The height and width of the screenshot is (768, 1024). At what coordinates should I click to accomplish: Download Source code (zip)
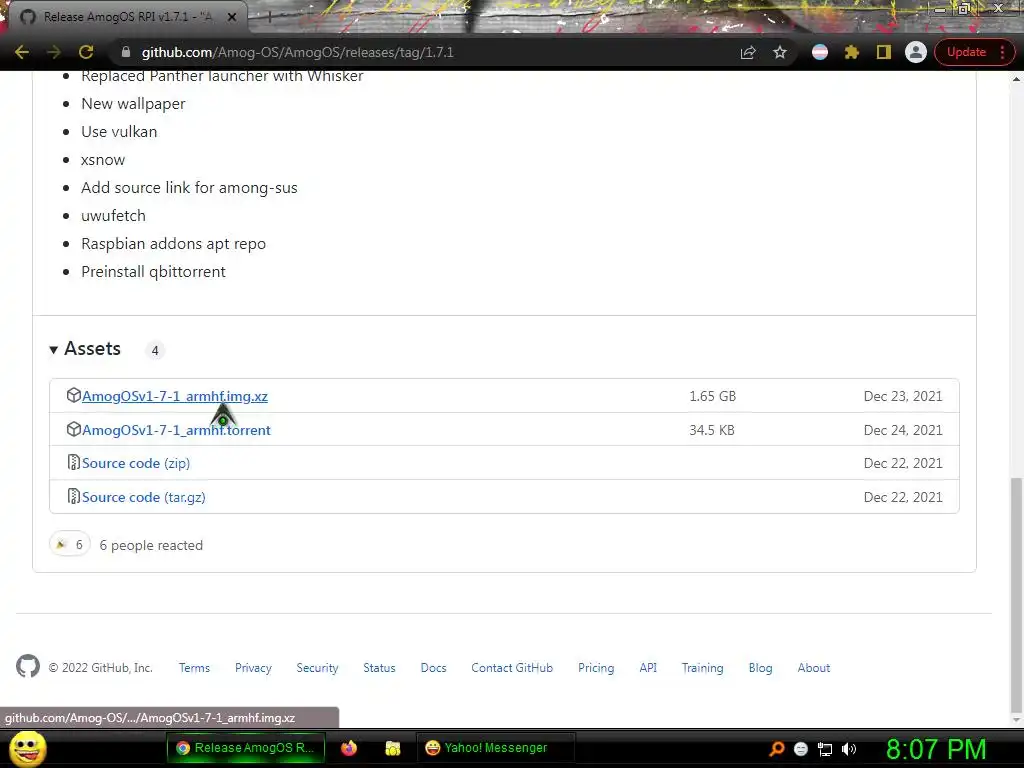coord(136,464)
